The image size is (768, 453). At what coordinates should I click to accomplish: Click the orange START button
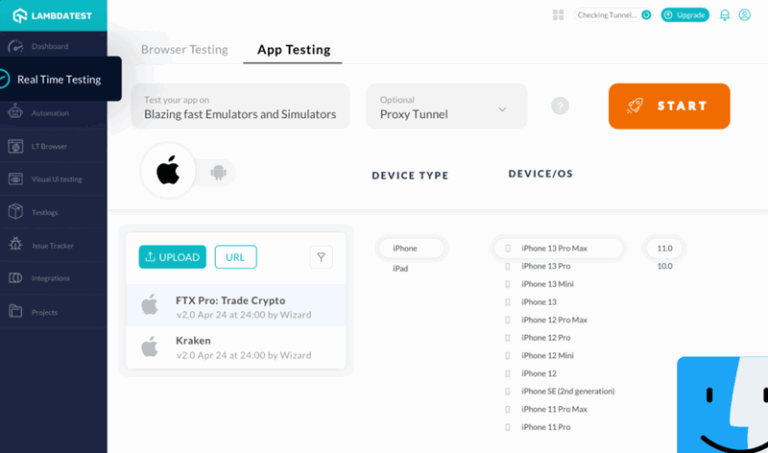[x=669, y=106]
